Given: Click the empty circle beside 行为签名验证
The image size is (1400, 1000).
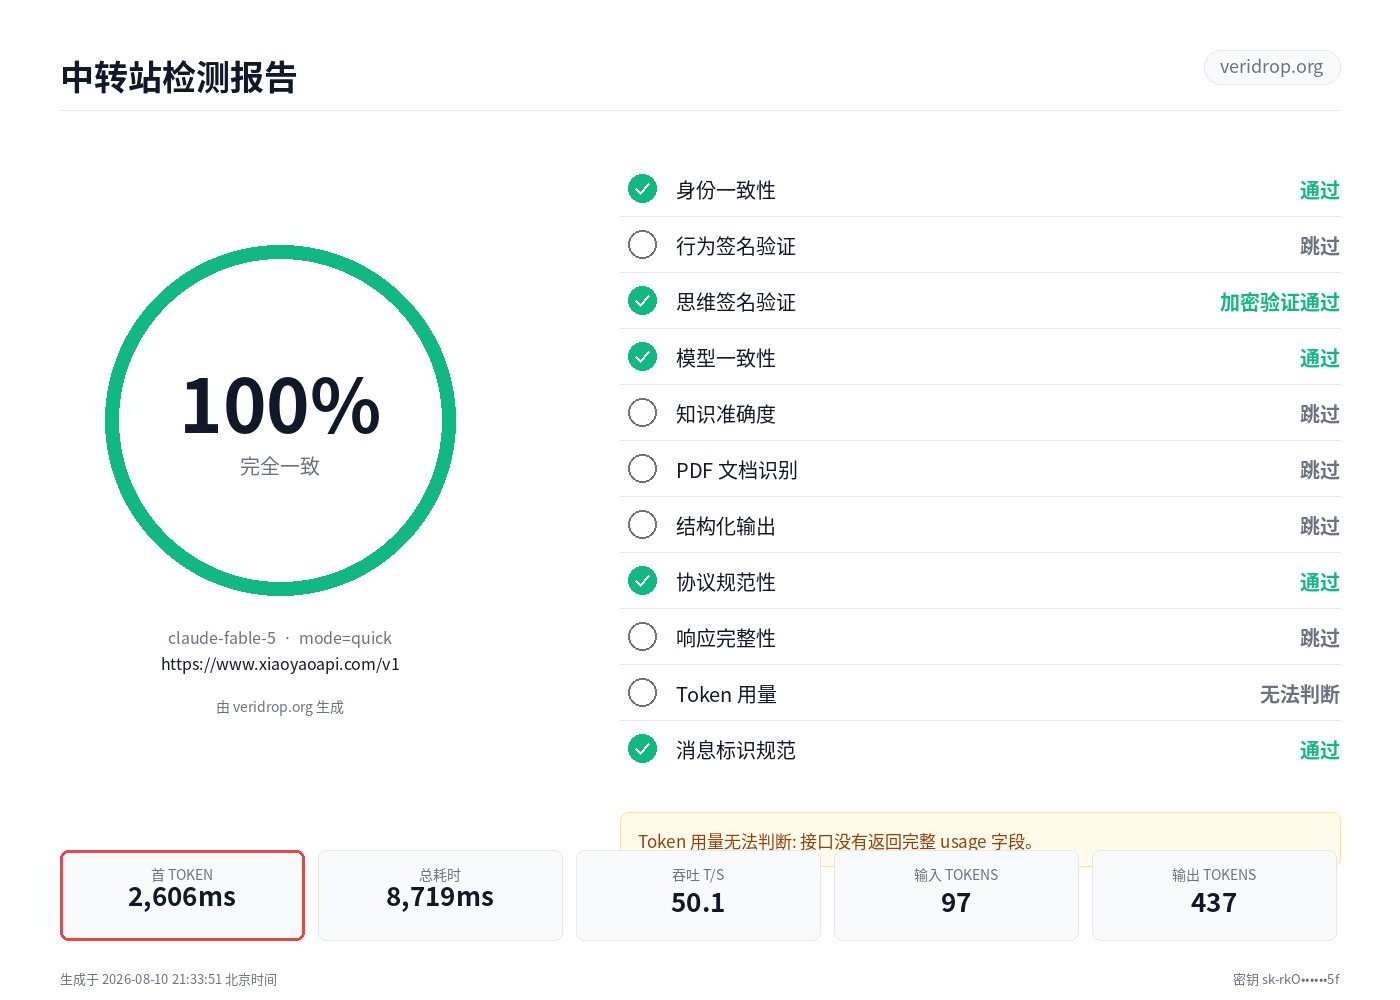Looking at the screenshot, I should 642,245.
